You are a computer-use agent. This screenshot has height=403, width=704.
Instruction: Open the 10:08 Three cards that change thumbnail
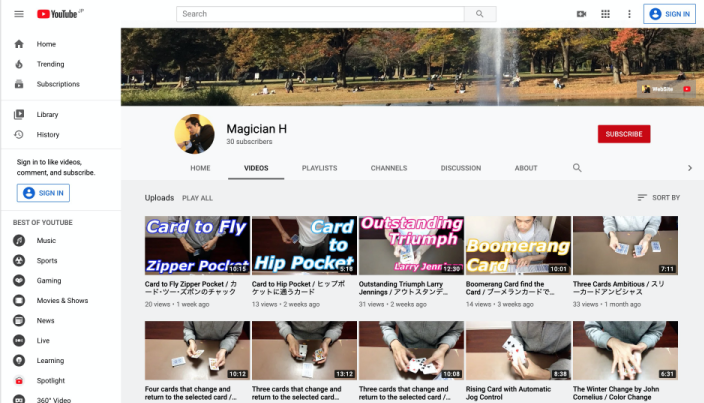[x=411, y=350]
